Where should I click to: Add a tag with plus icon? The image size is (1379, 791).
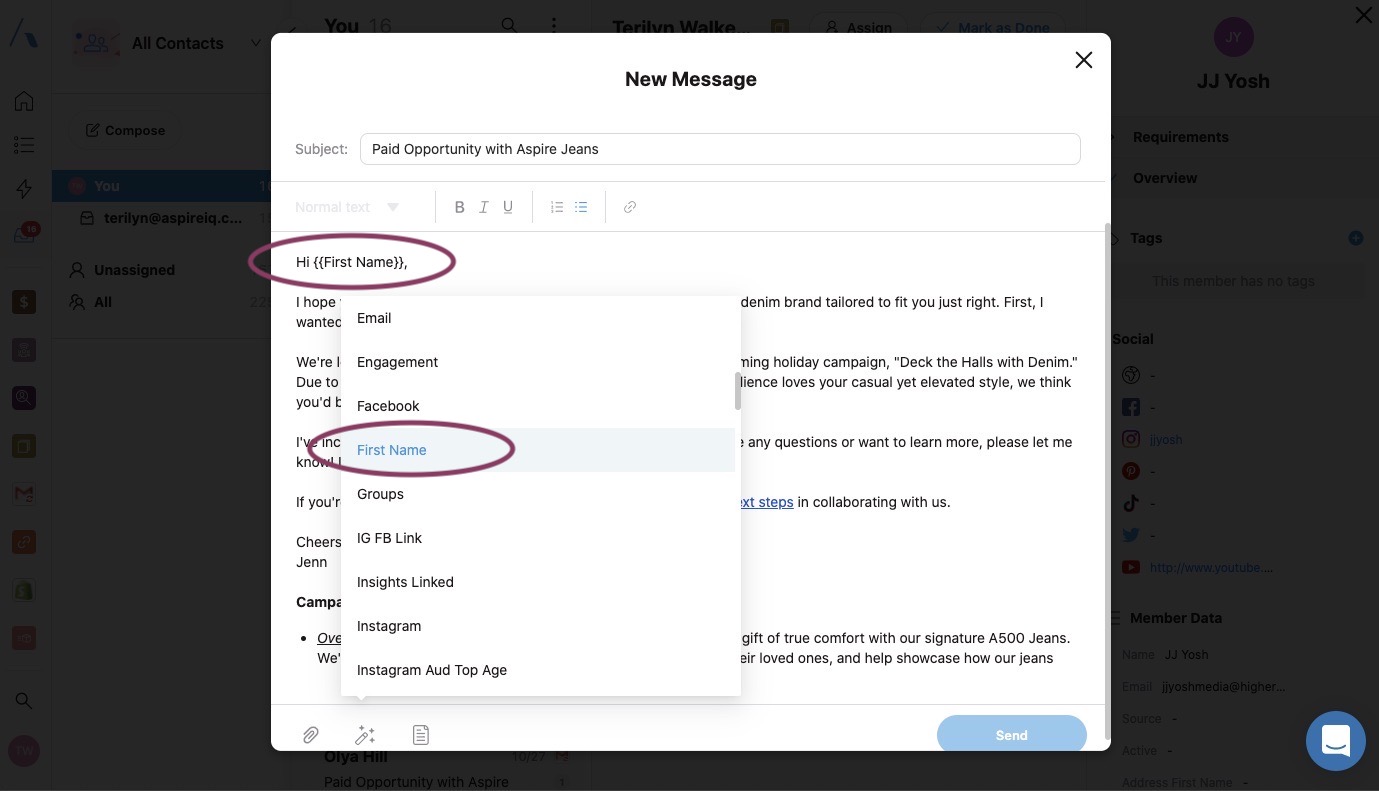(1355, 238)
